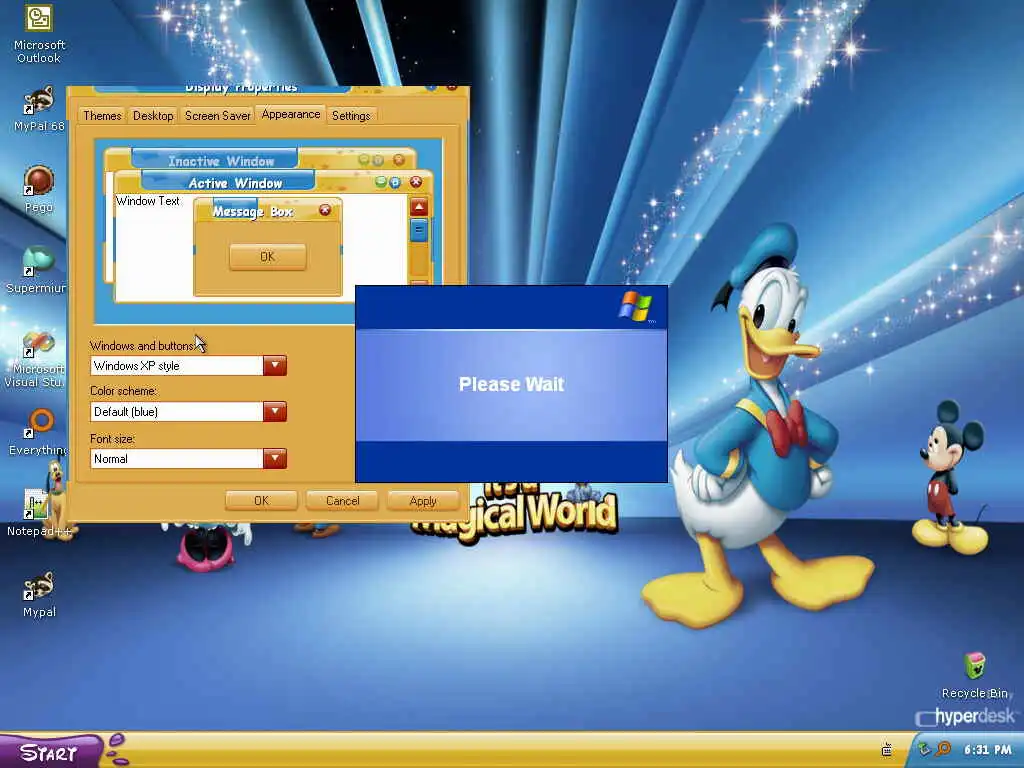
Task: Click the Window Text preview label
Action: [148, 201]
